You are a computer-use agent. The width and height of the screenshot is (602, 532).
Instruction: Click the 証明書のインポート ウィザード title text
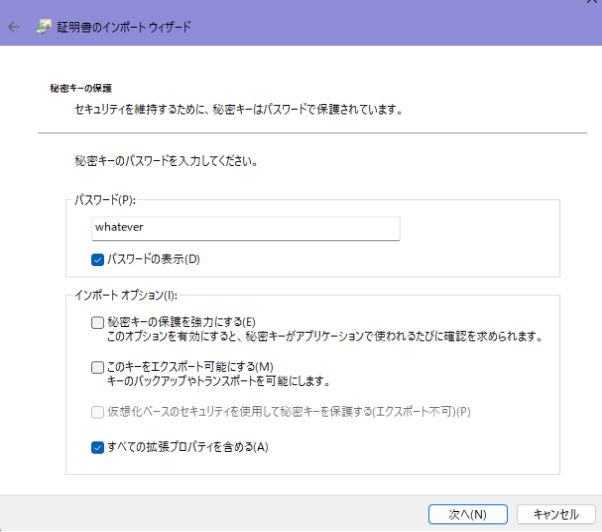tap(127, 27)
